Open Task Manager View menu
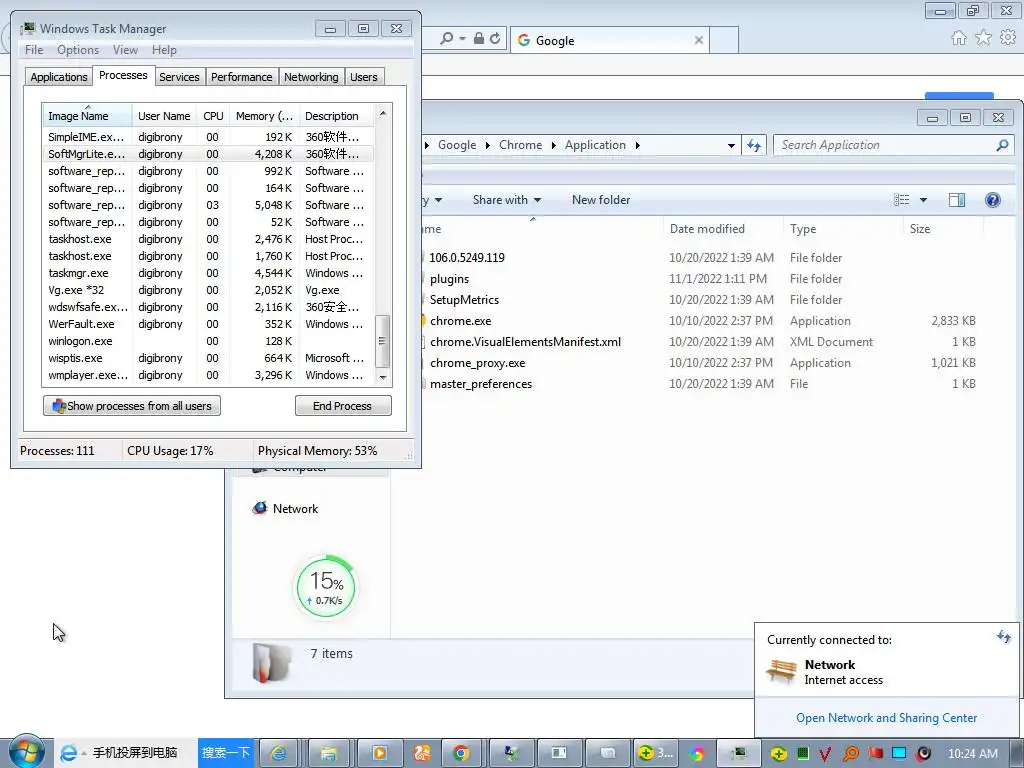Viewport: 1024px width, 768px height. (x=125, y=50)
